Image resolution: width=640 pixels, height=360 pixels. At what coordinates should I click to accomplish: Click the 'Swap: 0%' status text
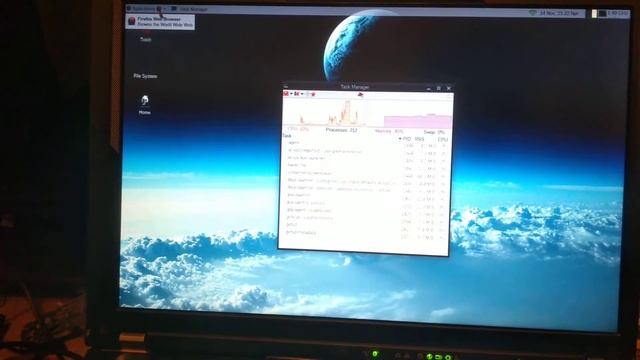click(x=433, y=132)
